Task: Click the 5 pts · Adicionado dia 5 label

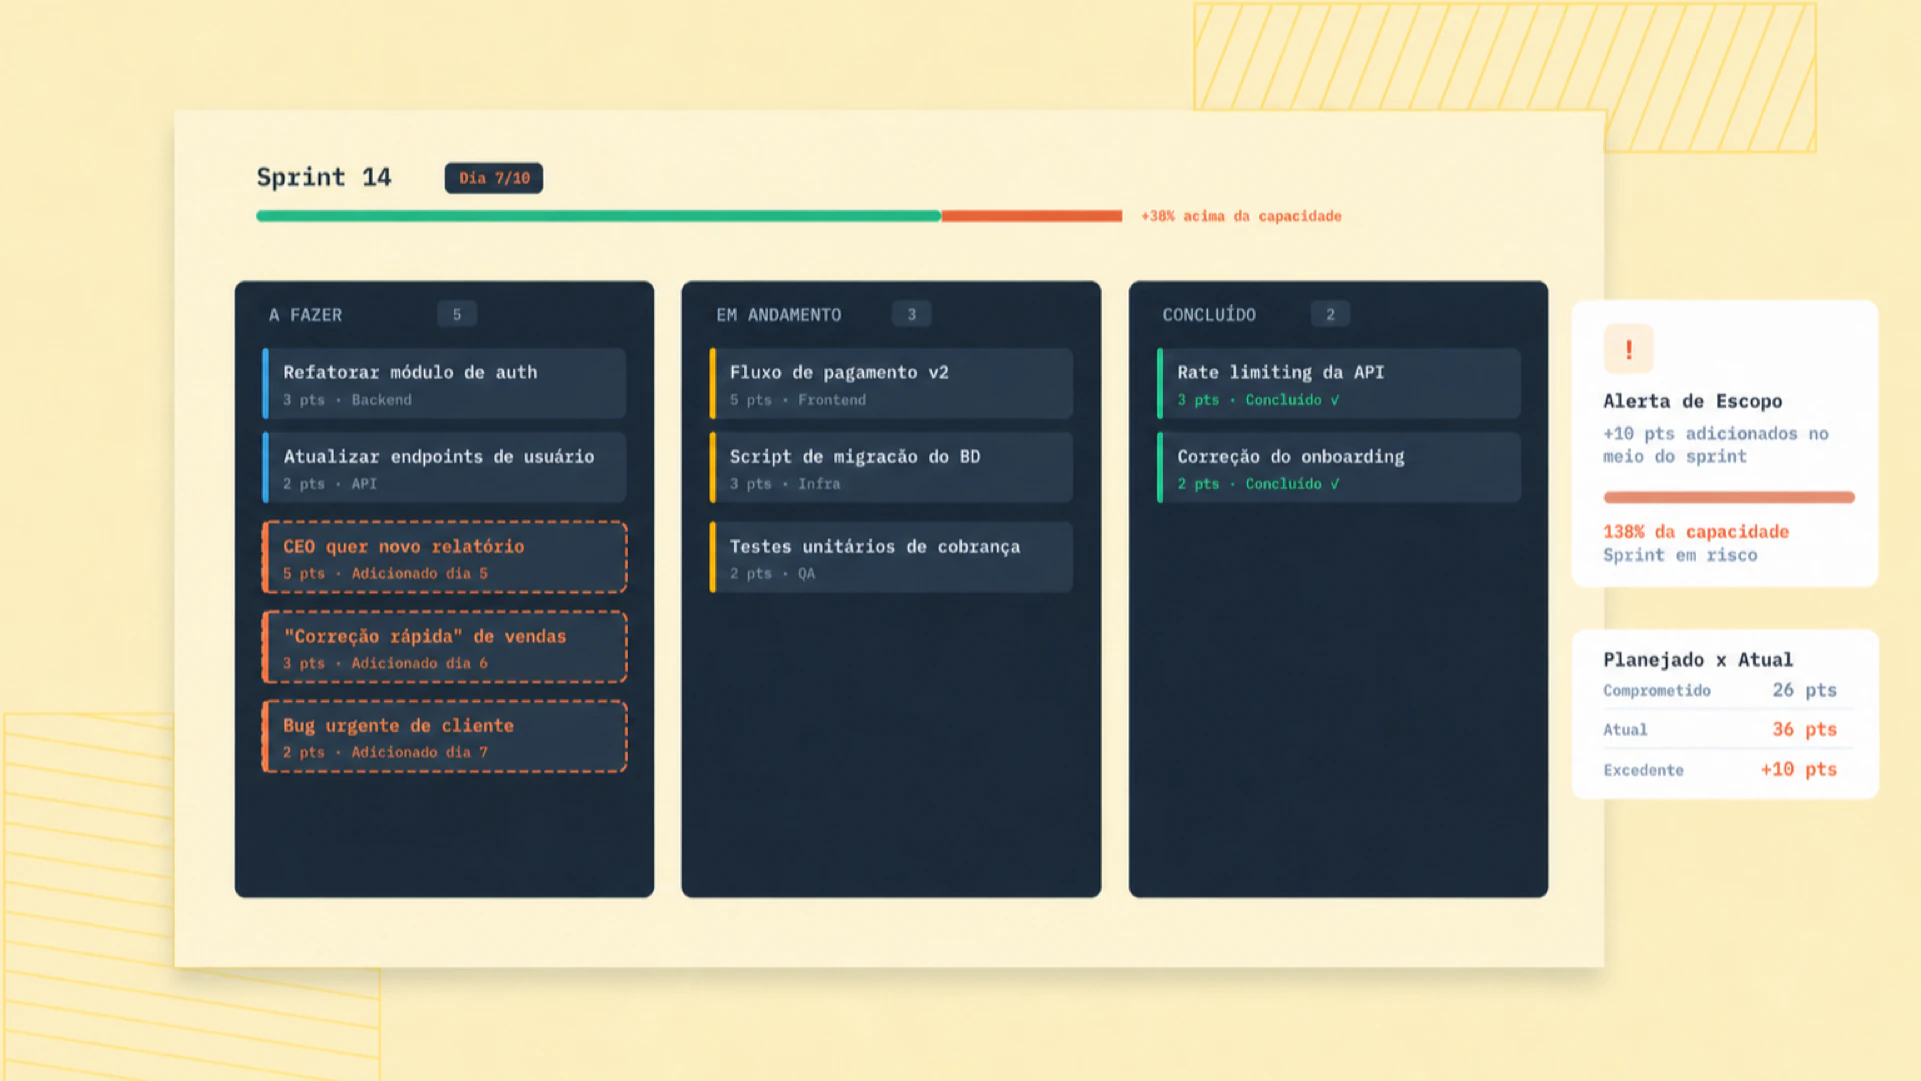Action: [385, 574]
